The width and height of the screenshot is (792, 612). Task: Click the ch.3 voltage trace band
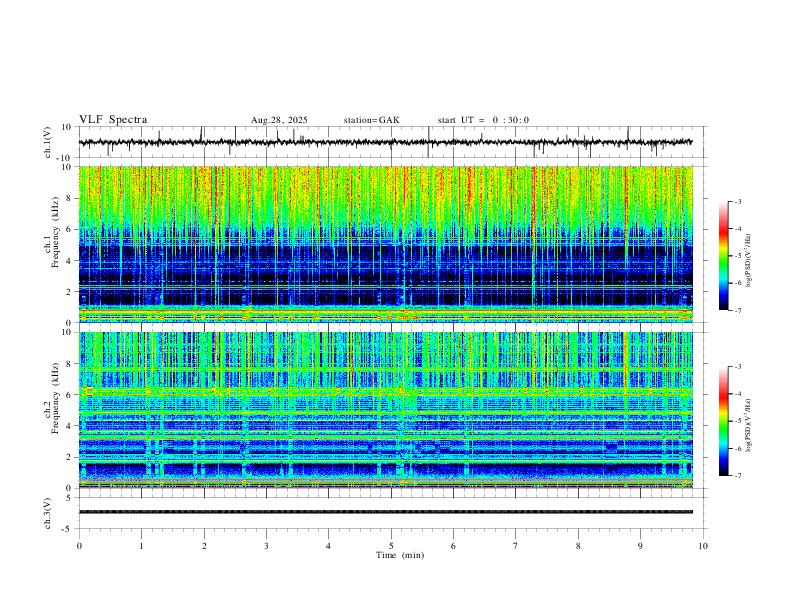(385, 512)
